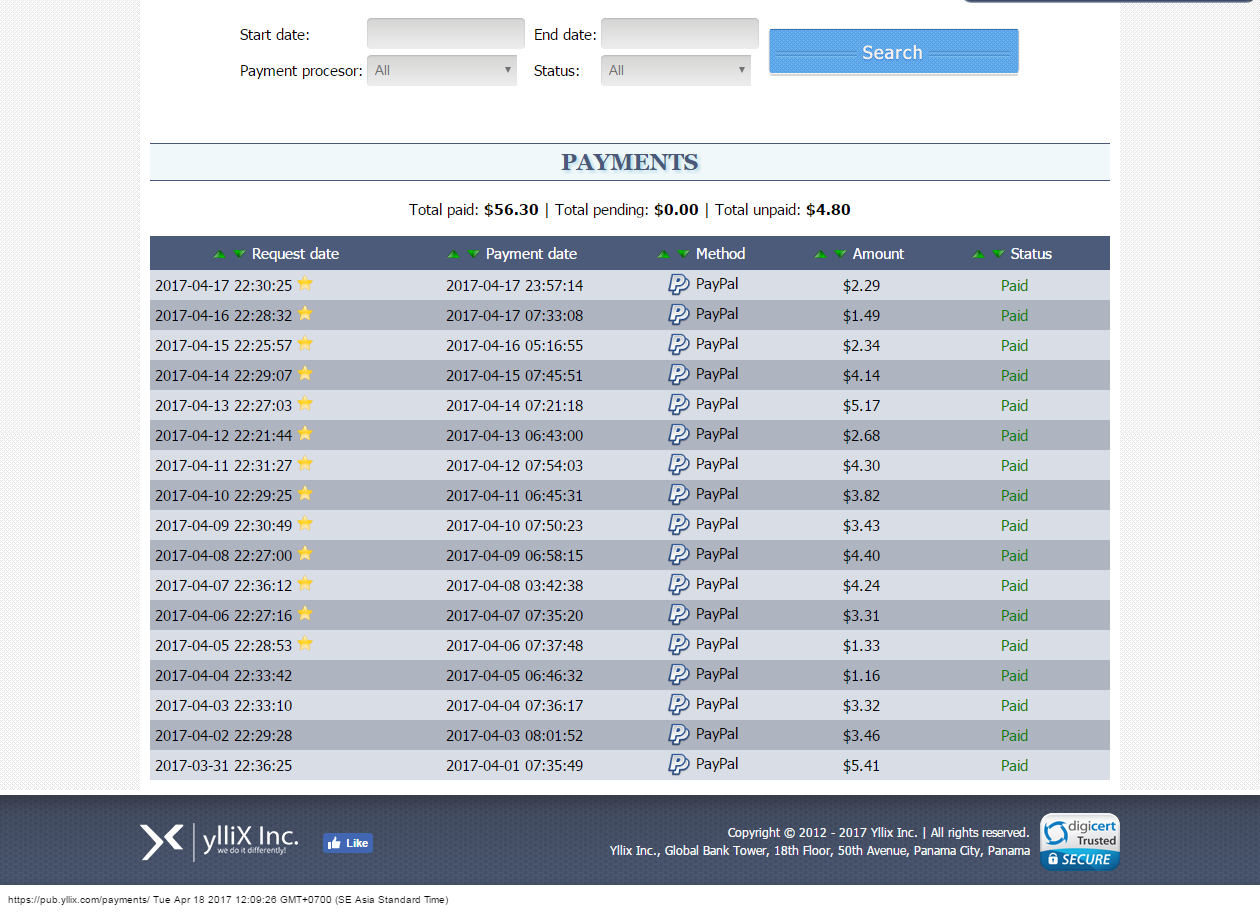Sort Status column ascending arrow
1260x913 pixels.
978,254
